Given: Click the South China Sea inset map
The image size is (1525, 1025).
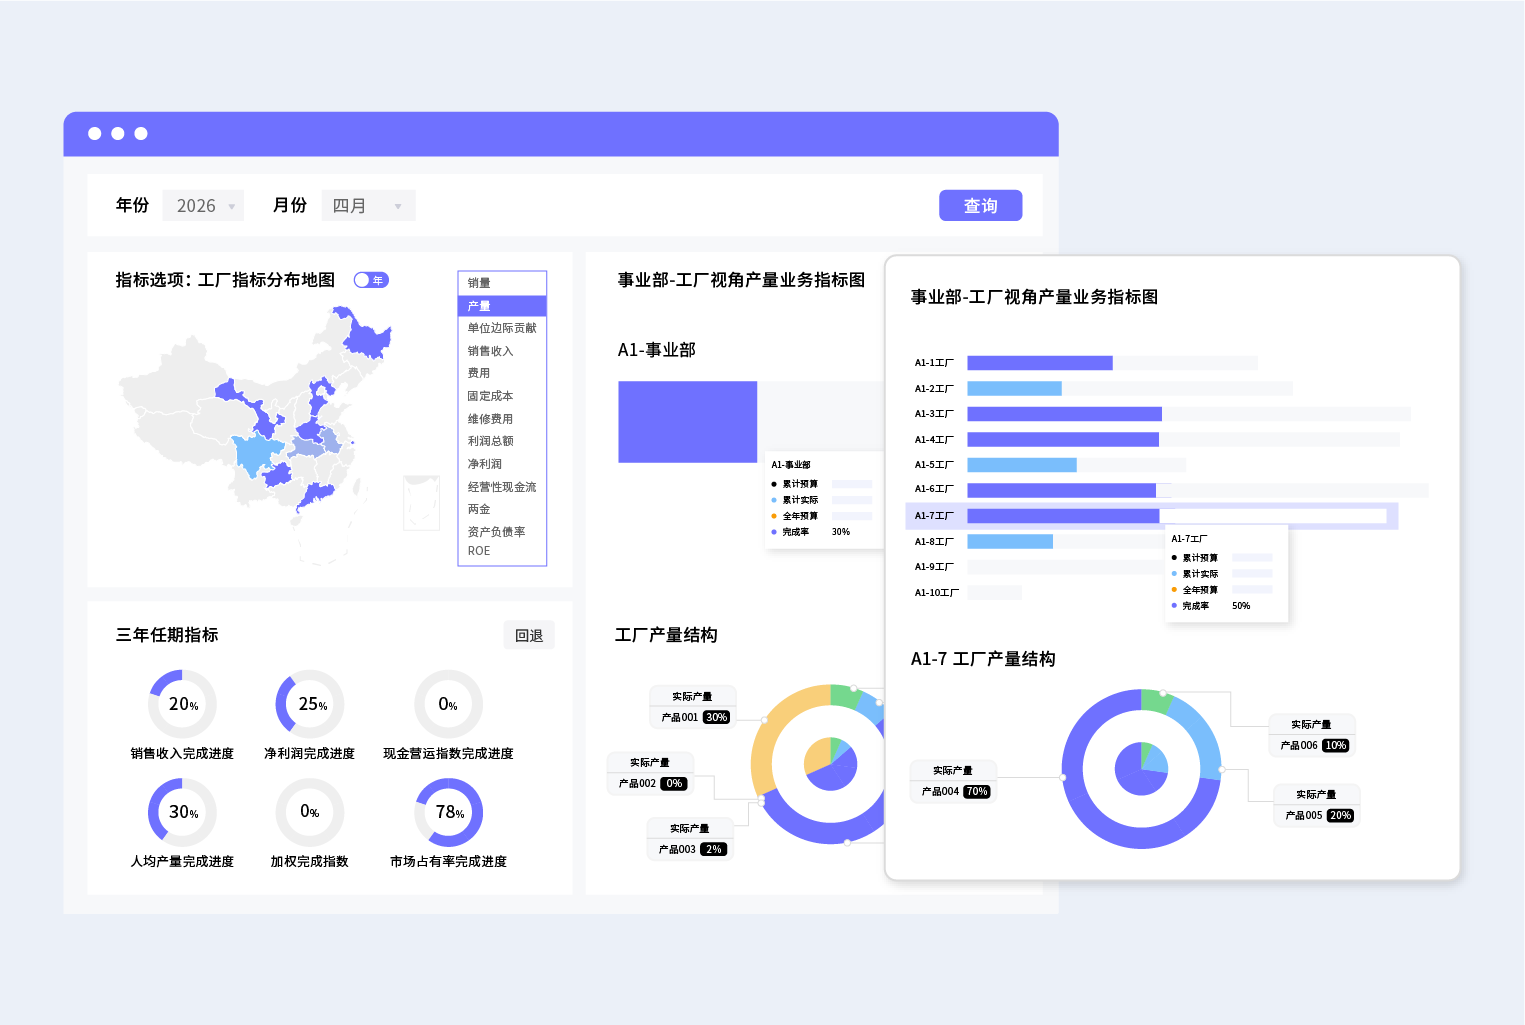Looking at the screenshot, I should point(421,503).
